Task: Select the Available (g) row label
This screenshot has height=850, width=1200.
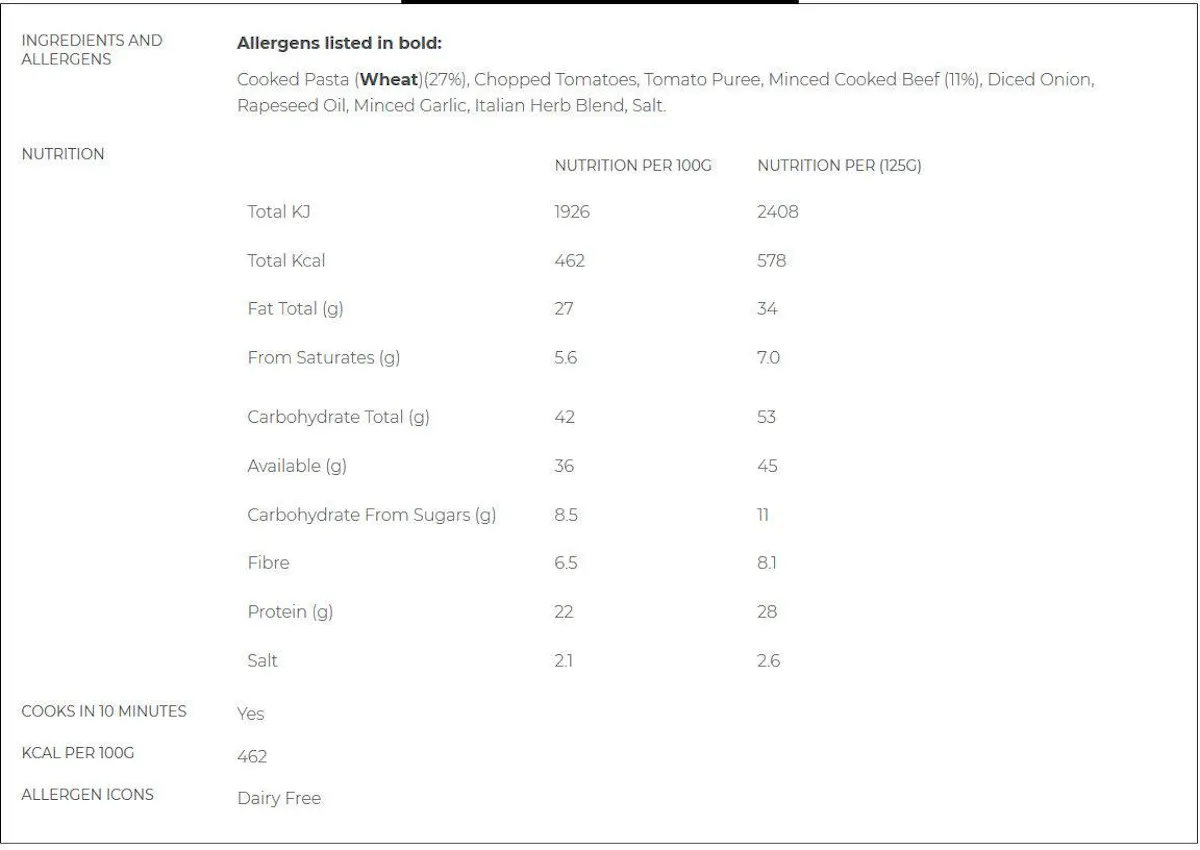Action: pos(297,466)
